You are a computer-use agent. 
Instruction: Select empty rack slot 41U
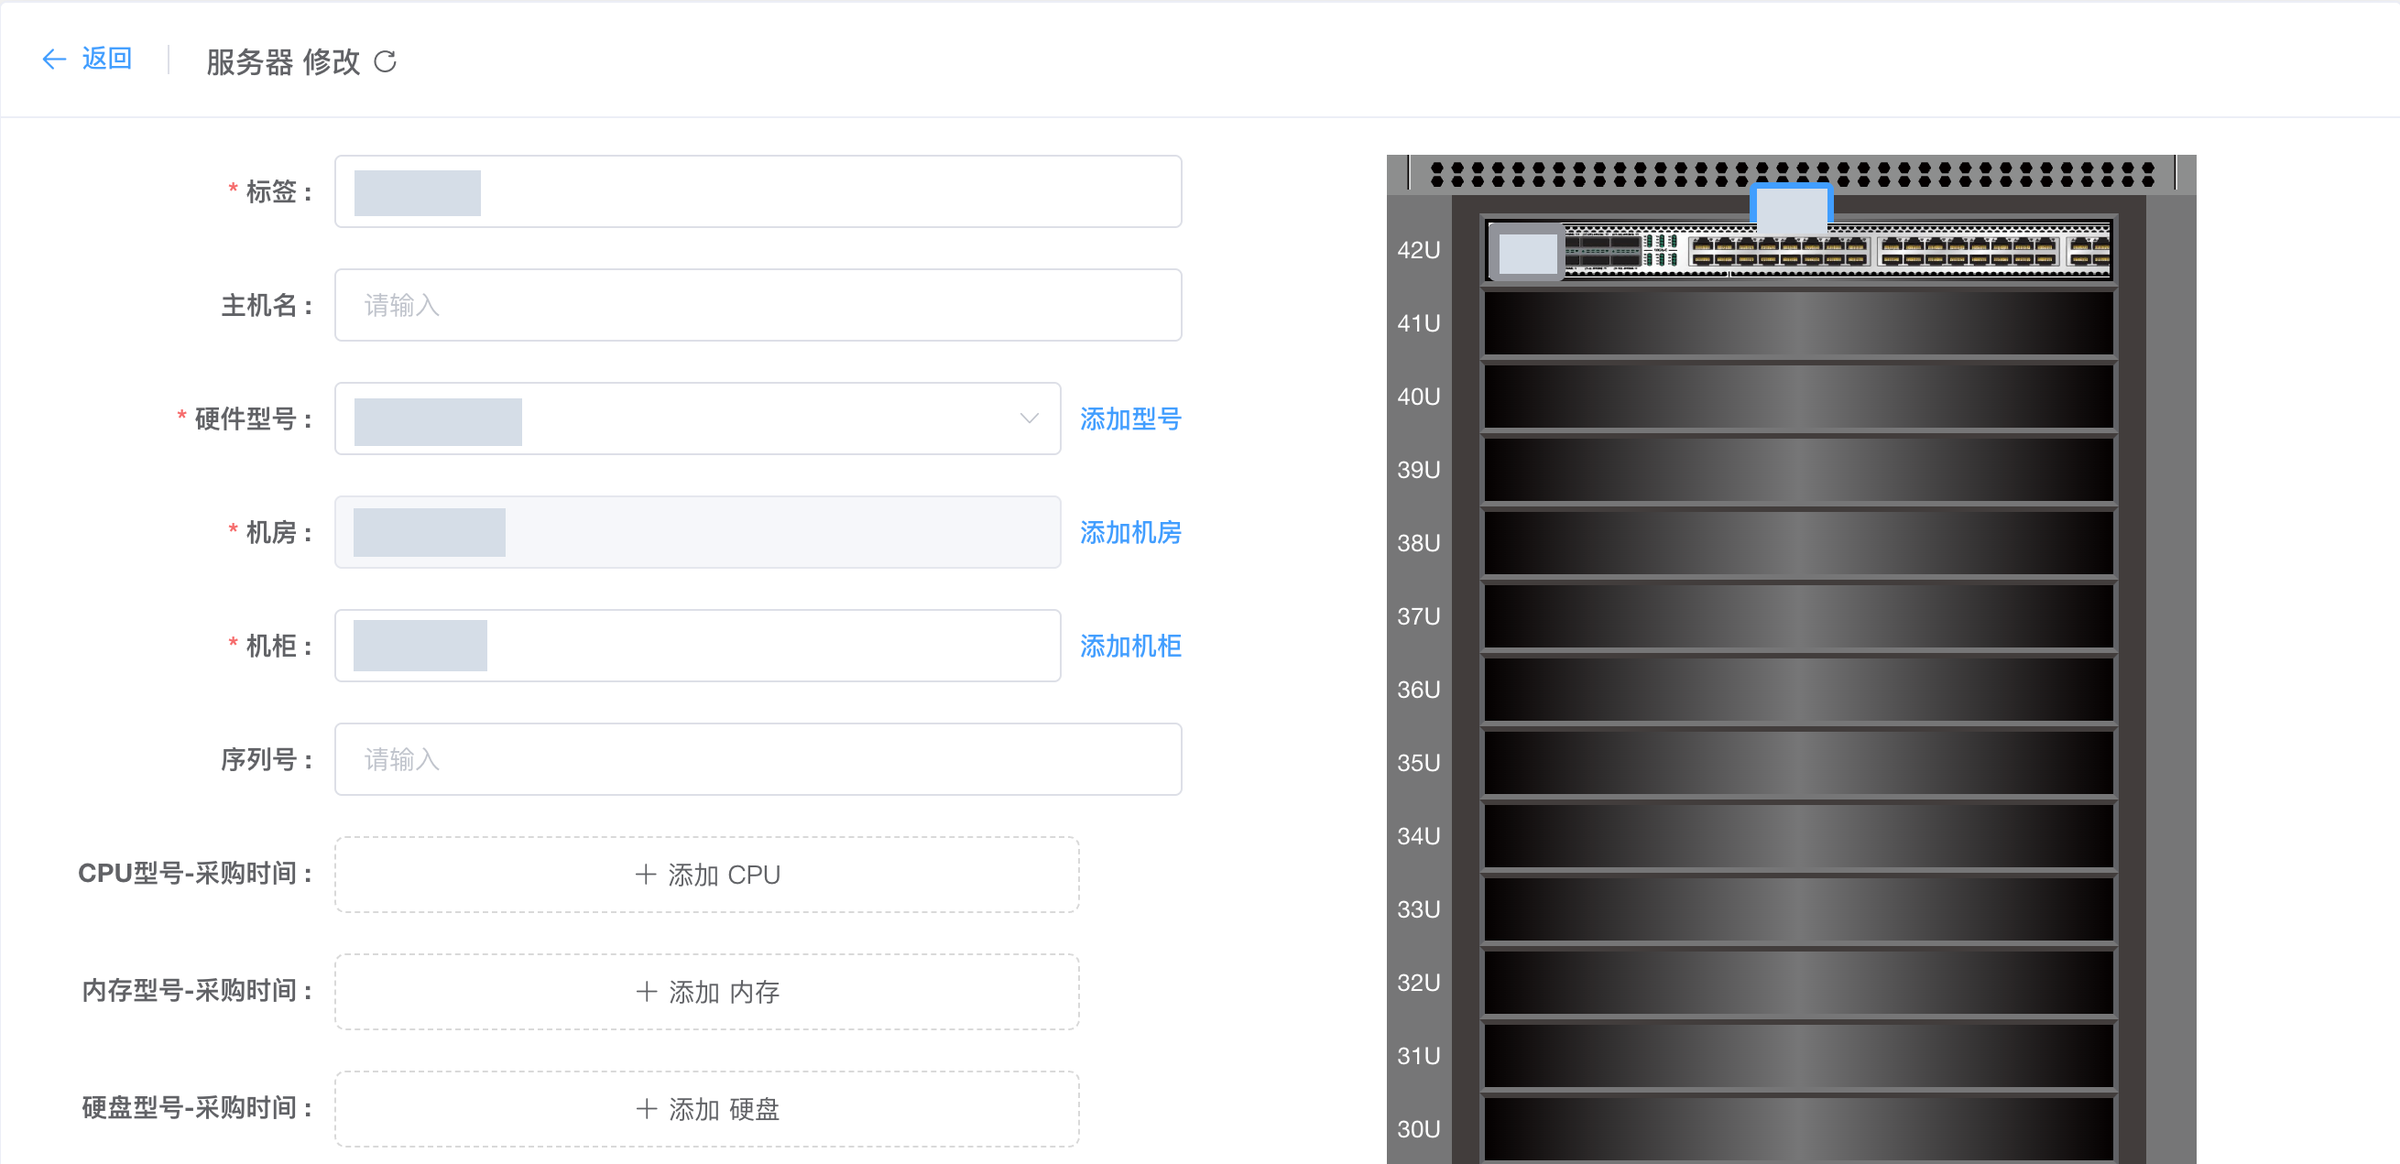(x=1799, y=323)
